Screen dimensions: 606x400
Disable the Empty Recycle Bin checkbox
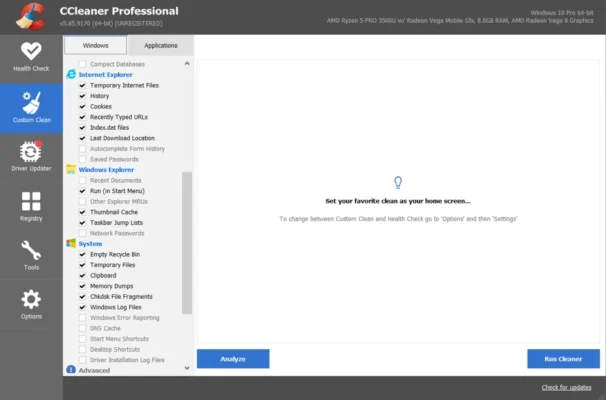pyautogui.click(x=82, y=254)
